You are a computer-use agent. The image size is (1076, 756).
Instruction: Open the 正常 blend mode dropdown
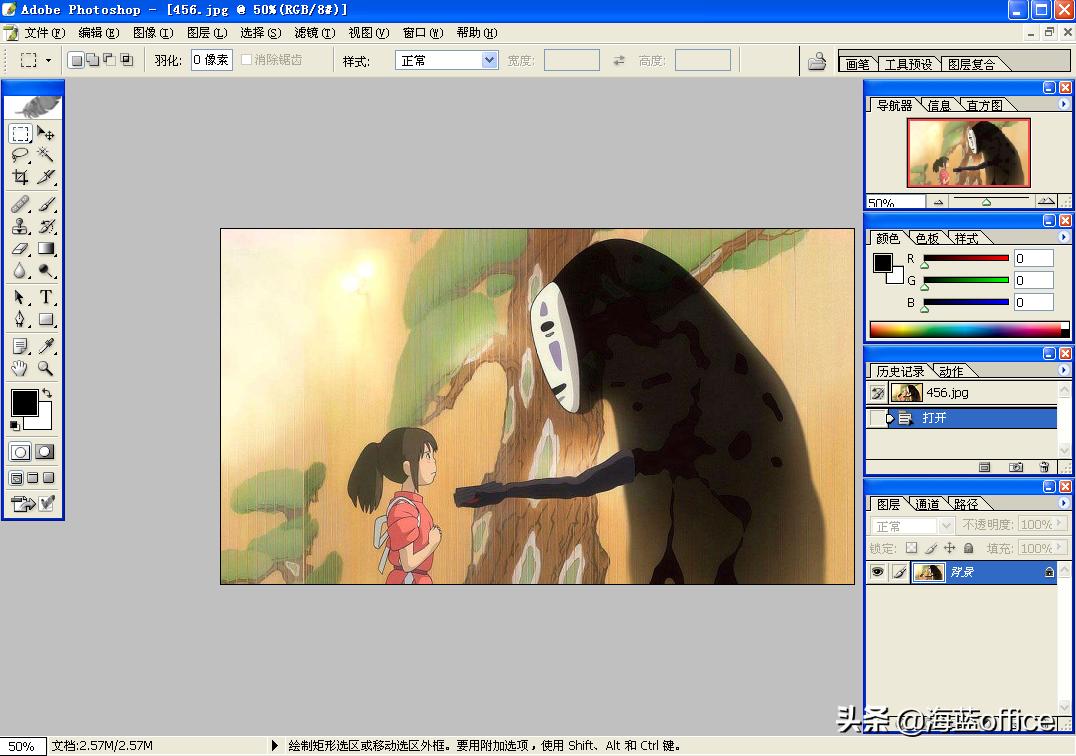point(910,524)
